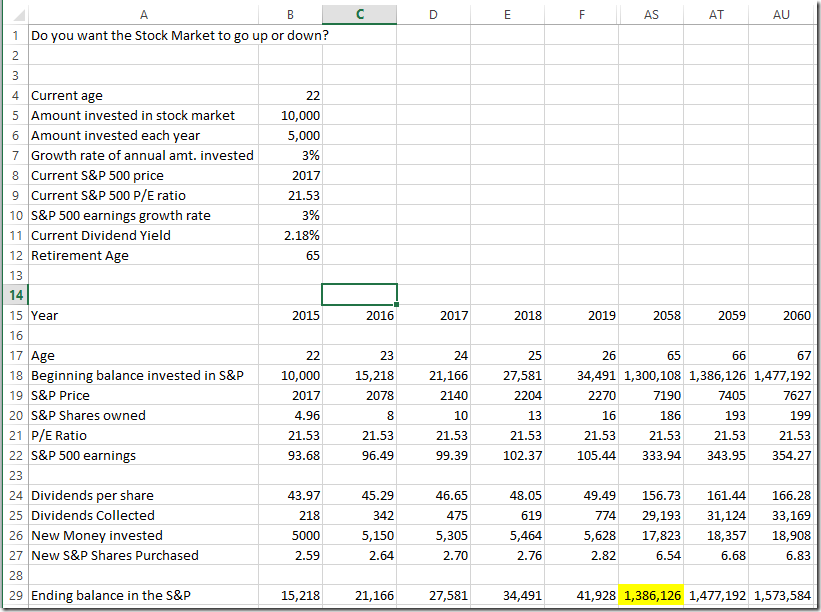Image resolution: width=821 pixels, height=612 pixels.
Task: Select the S&P Price 2078 cell
Action: [359, 395]
